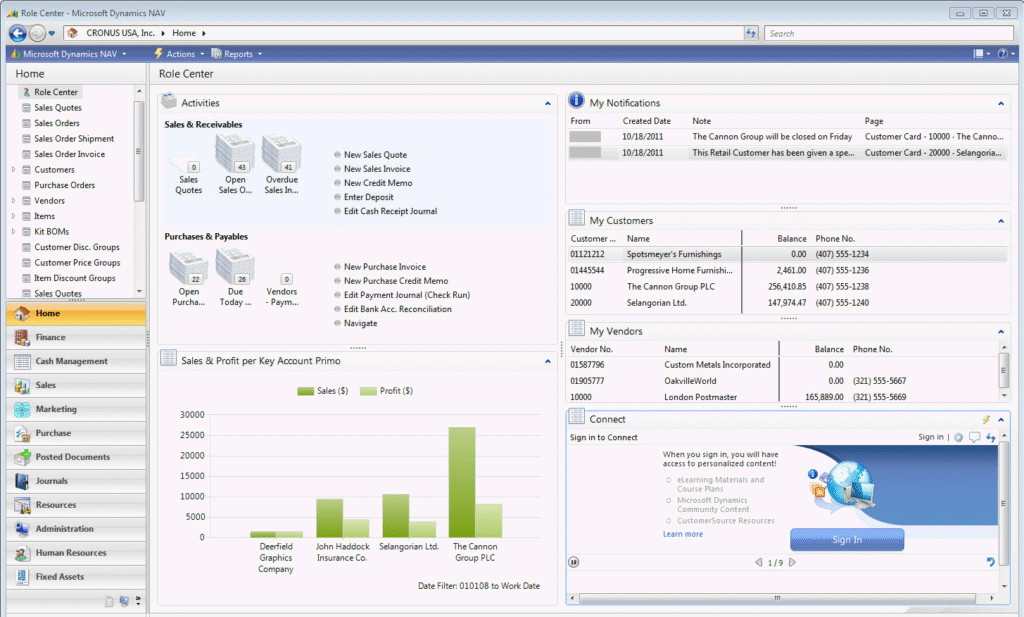Click the Profit ($) legend swatch
Screen dimensions: 1024x617
pos(368,391)
